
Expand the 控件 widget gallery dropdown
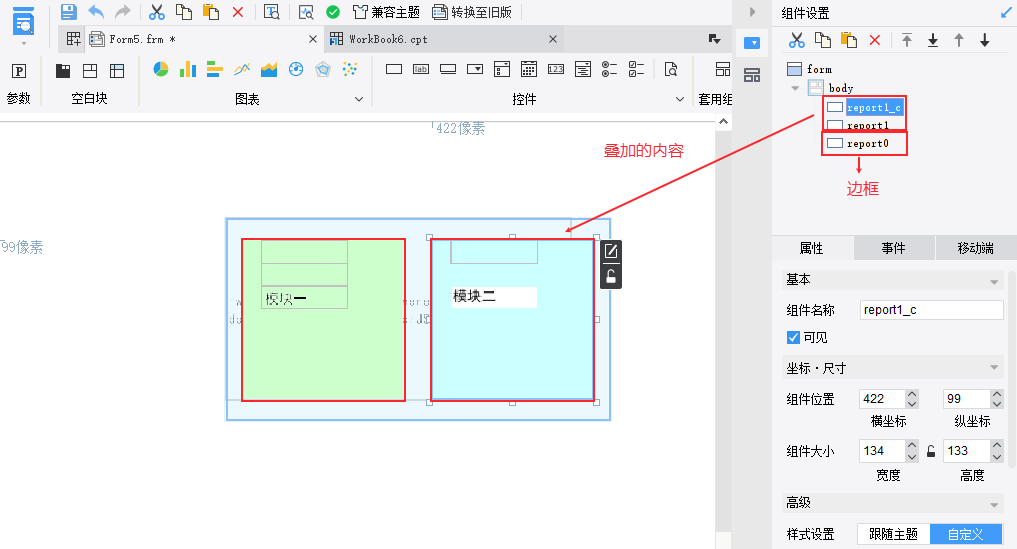(680, 99)
